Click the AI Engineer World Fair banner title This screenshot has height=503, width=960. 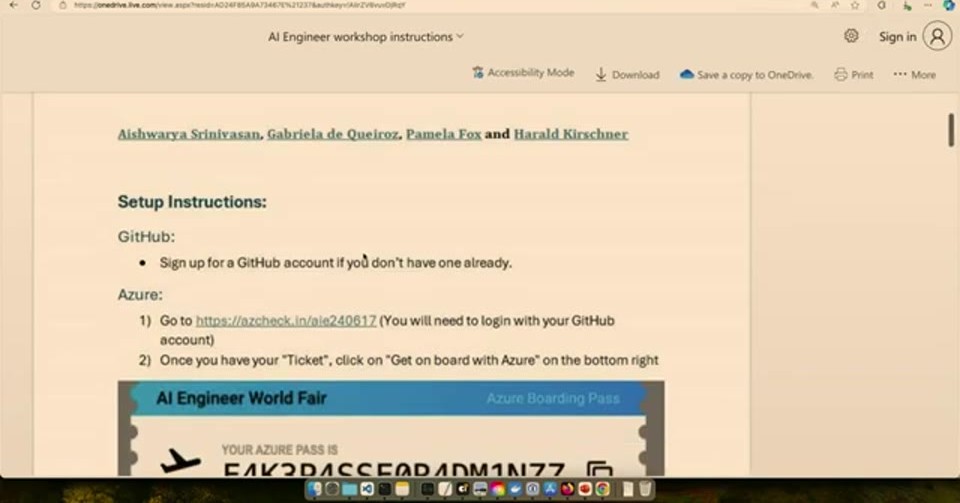(x=241, y=398)
